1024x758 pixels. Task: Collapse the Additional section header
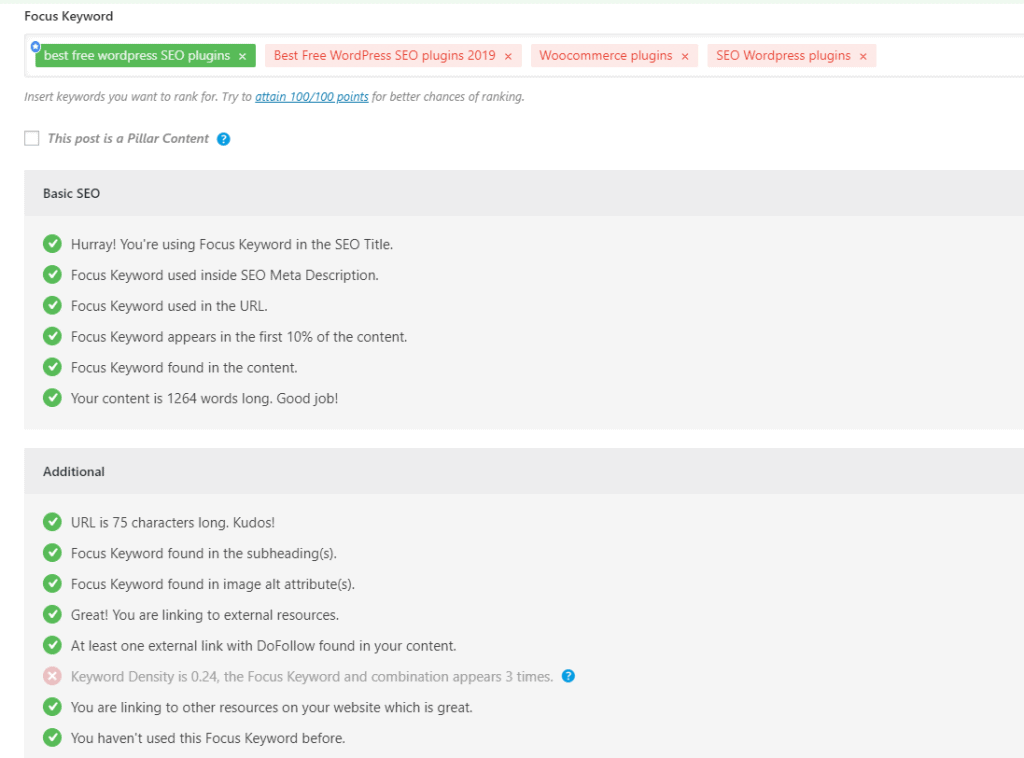(x=524, y=471)
